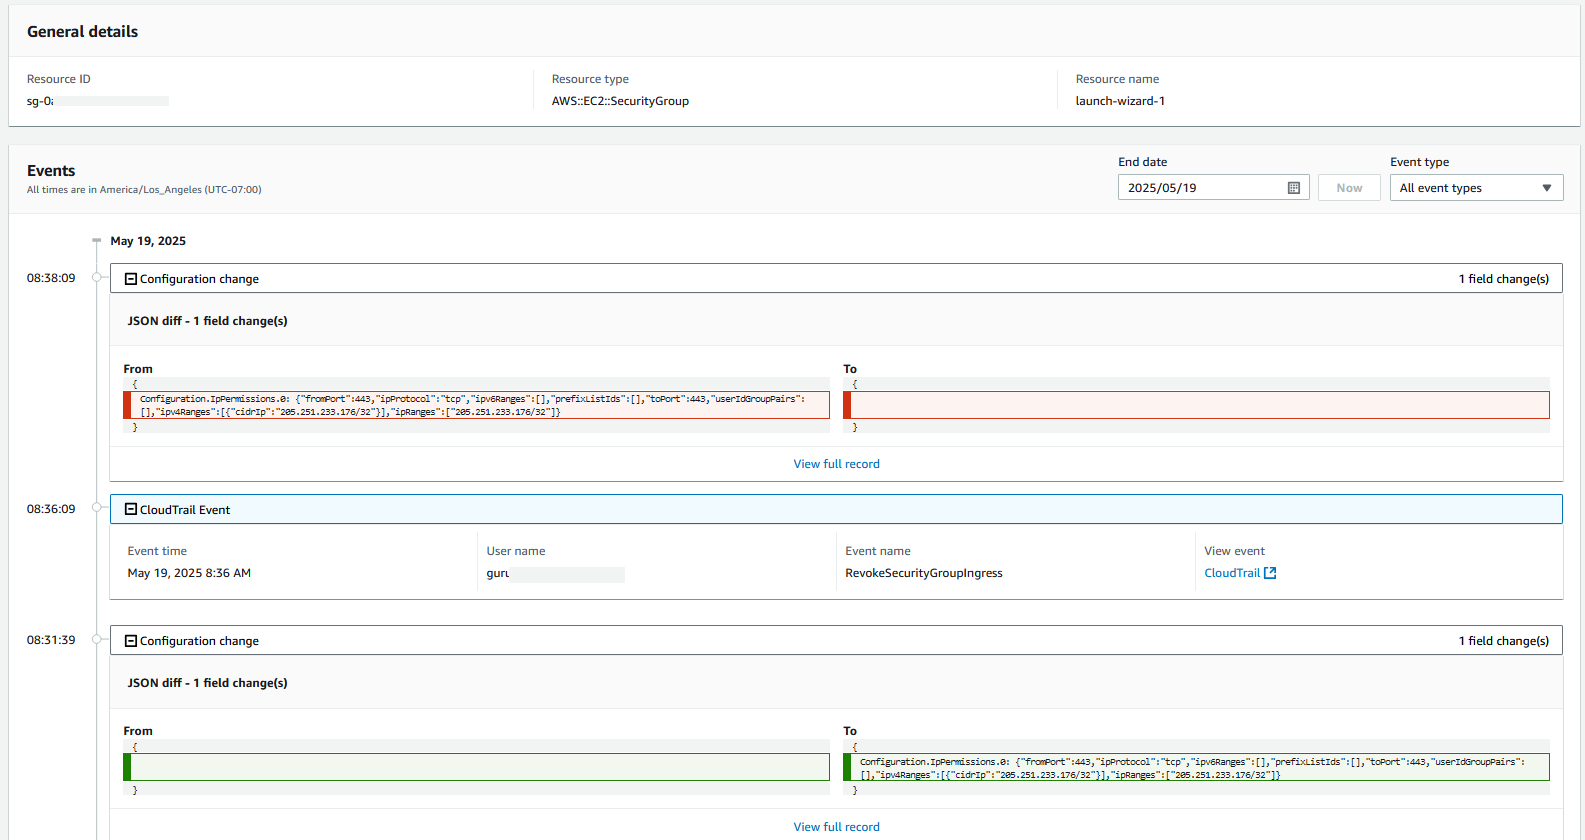
Task: Select the 08:31:39 timeline marker
Action: pos(97,639)
